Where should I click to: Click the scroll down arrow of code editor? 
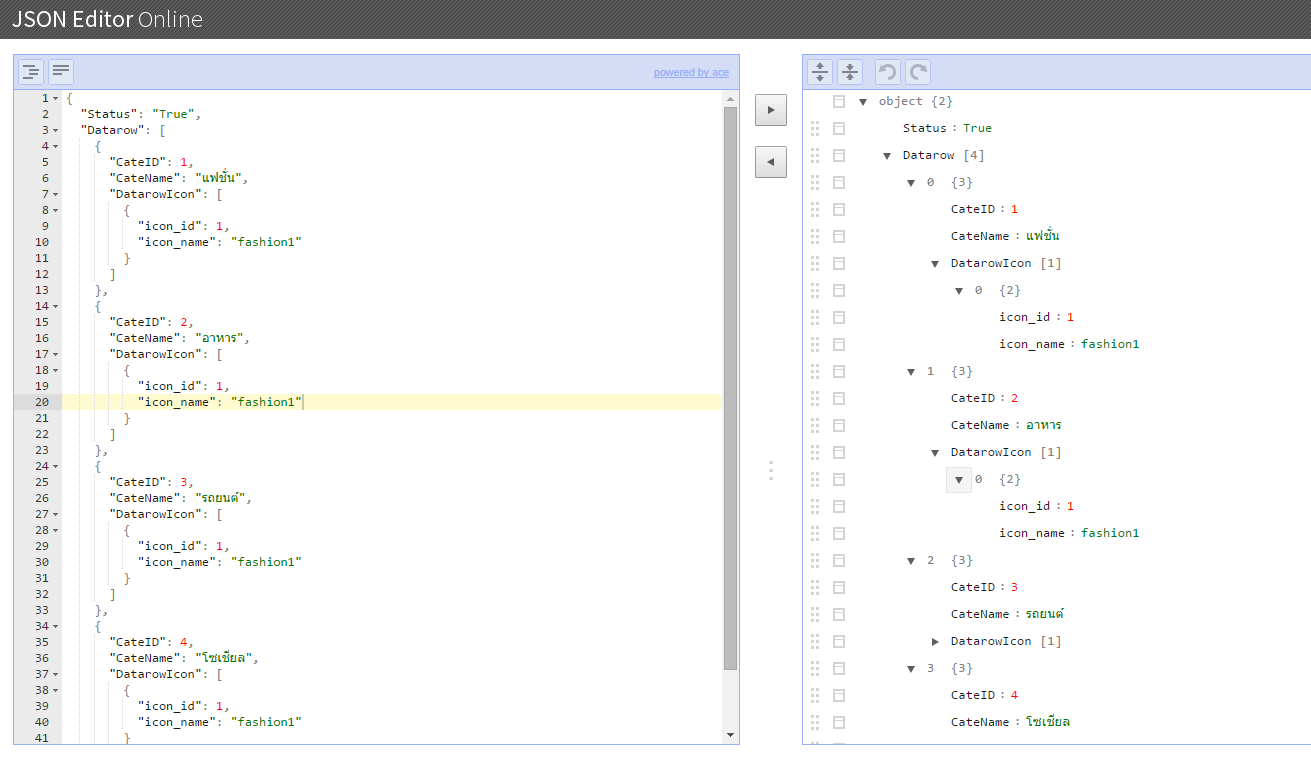click(730, 735)
